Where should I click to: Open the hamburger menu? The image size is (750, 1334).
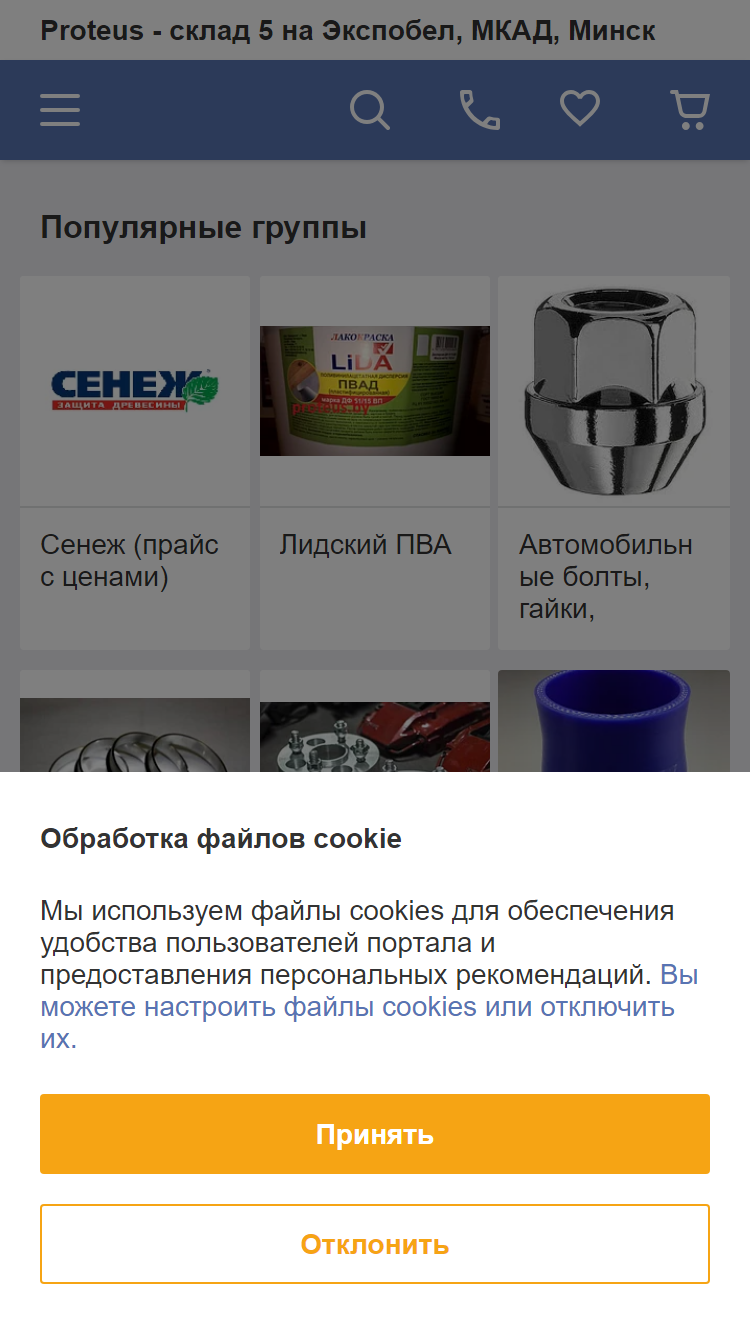pos(60,110)
